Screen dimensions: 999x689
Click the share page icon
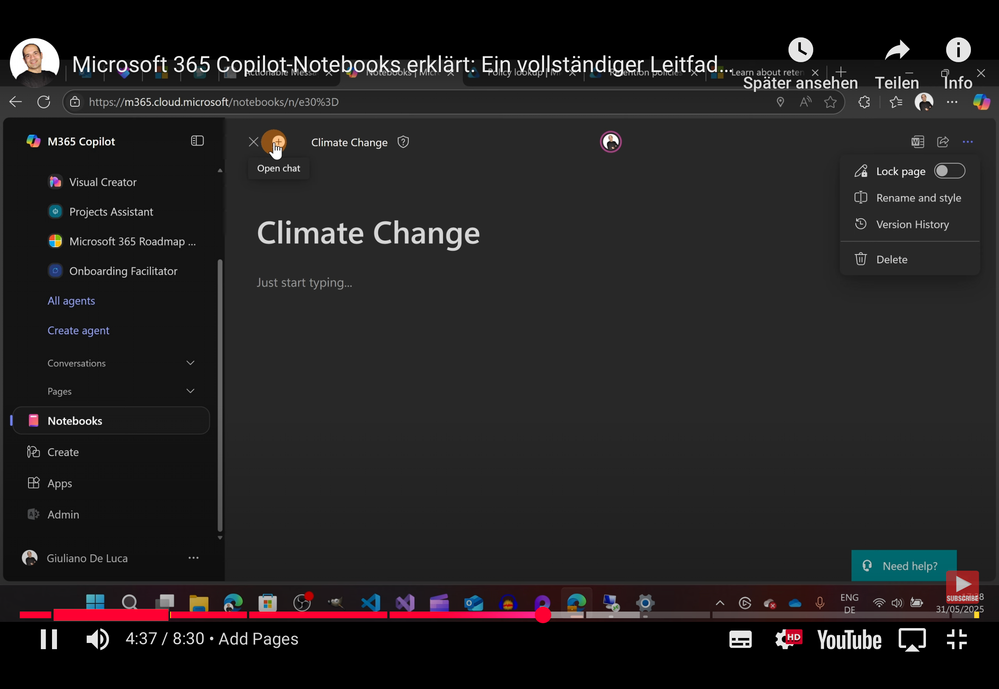[943, 141]
